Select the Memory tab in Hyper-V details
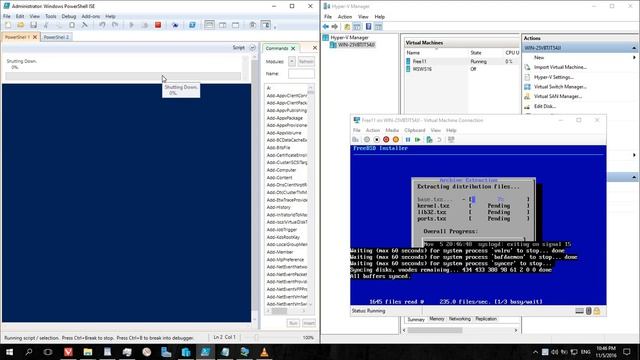This screenshot has height=360, width=640. 436,319
